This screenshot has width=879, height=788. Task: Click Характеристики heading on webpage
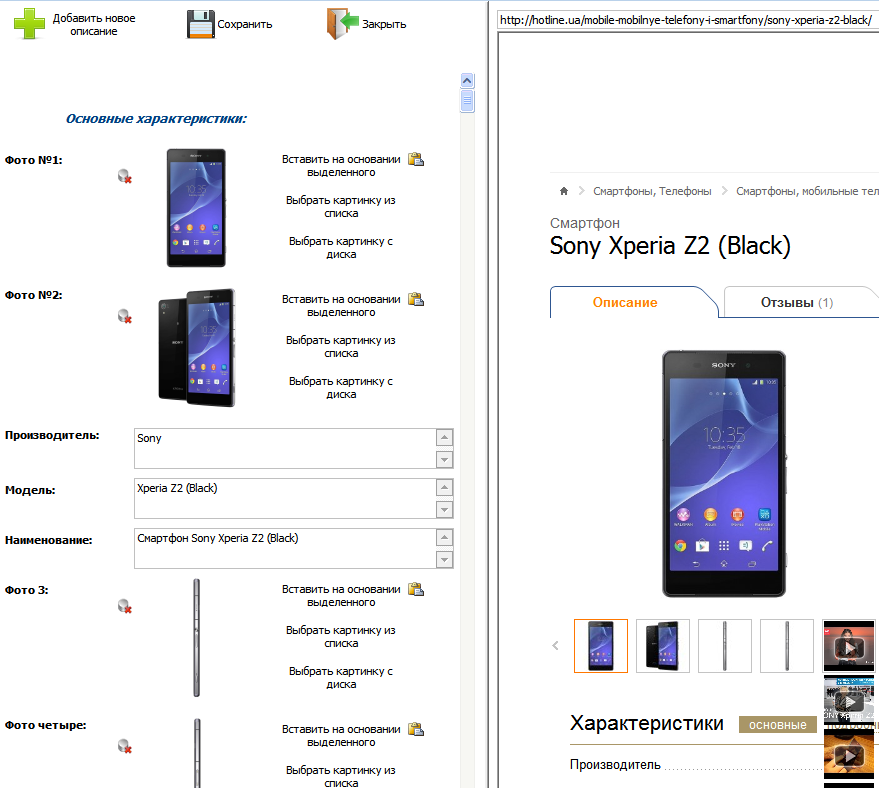(x=646, y=724)
